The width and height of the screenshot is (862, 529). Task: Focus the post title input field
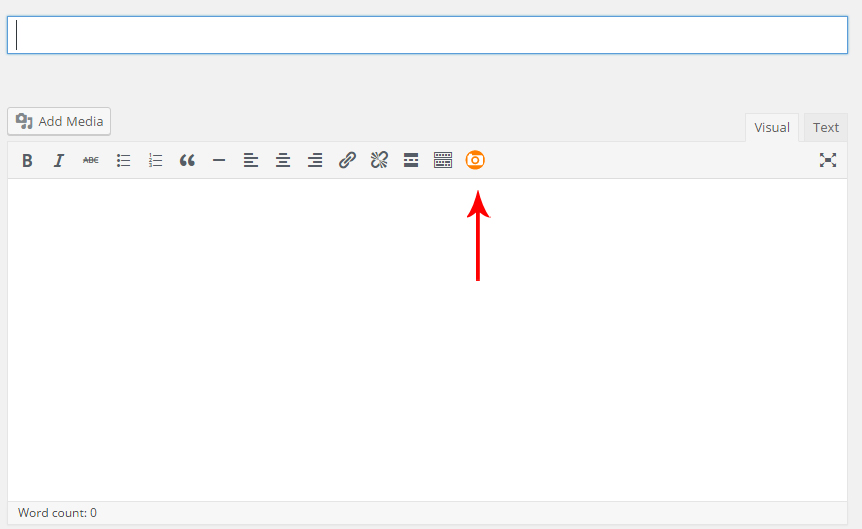point(427,35)
